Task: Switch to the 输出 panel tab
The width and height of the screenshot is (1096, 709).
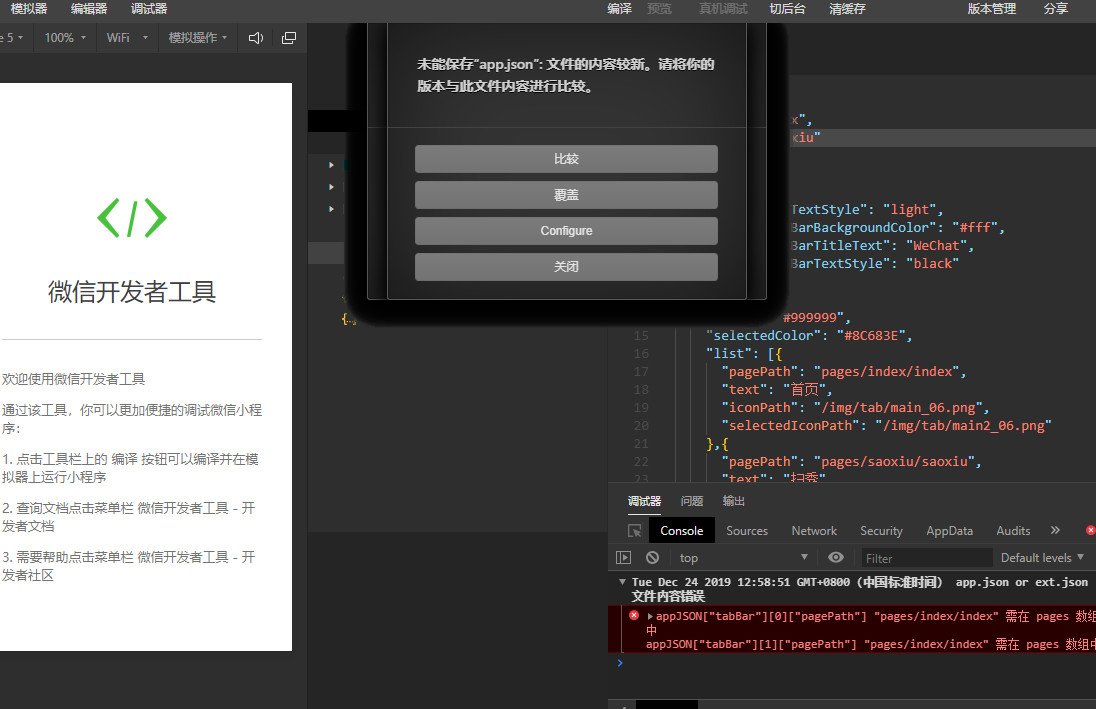Action: [x=734, y=501]
